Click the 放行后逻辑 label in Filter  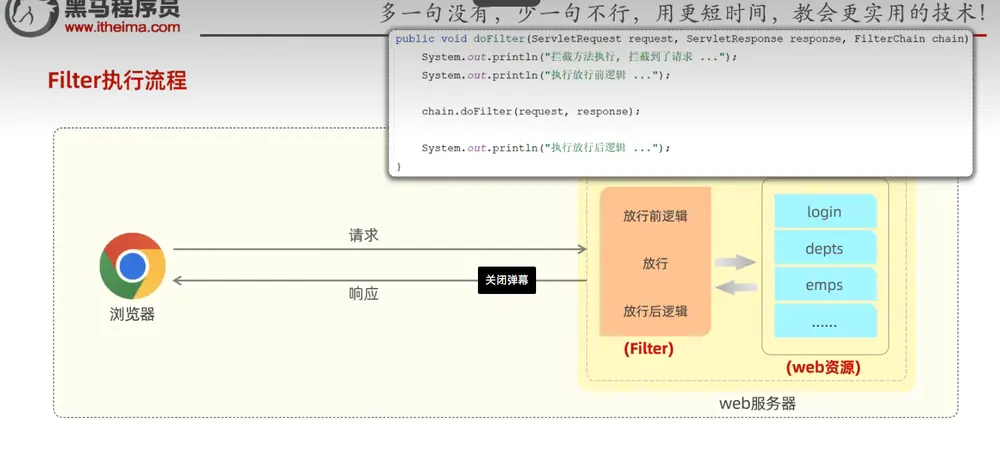coord(655,311)
